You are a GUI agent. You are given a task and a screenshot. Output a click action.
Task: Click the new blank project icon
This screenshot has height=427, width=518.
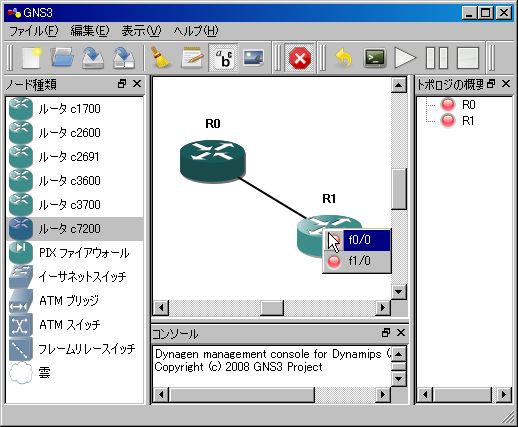coord(31,58)
